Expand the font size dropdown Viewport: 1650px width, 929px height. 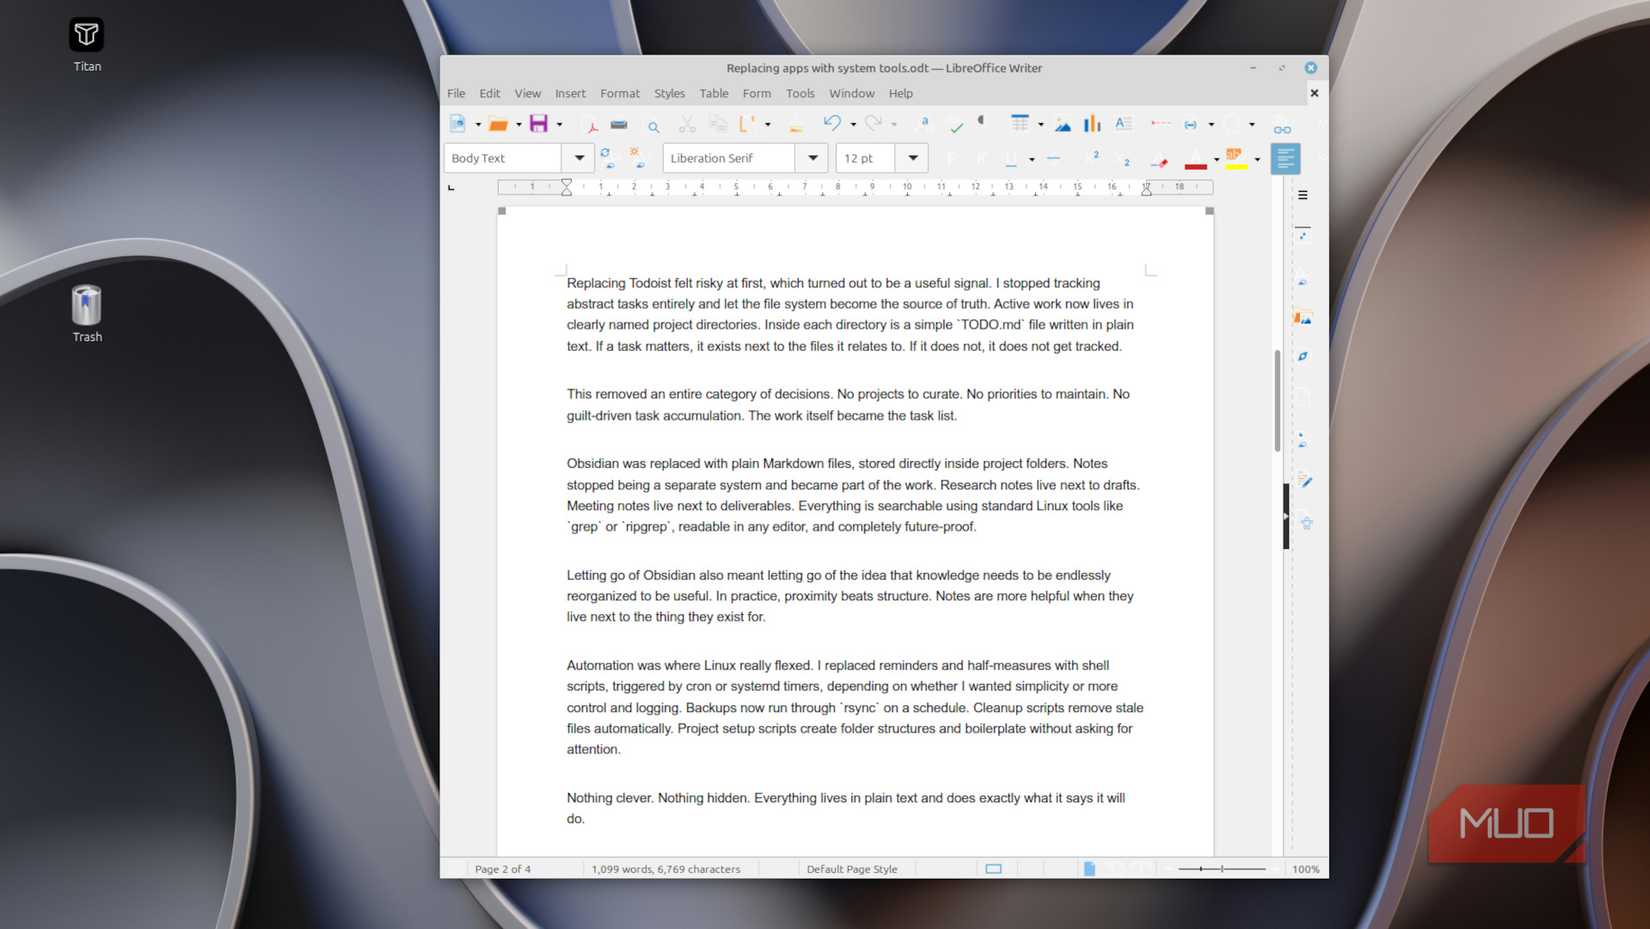tap(913, 158)
